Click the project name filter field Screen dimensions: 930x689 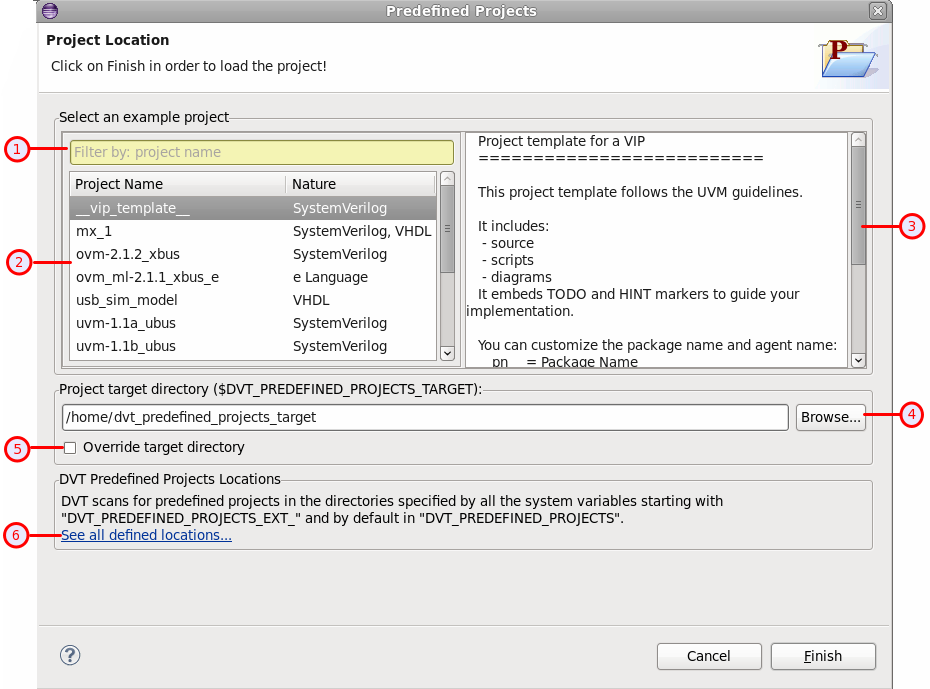pyautogui.click(x=261, y=152)
